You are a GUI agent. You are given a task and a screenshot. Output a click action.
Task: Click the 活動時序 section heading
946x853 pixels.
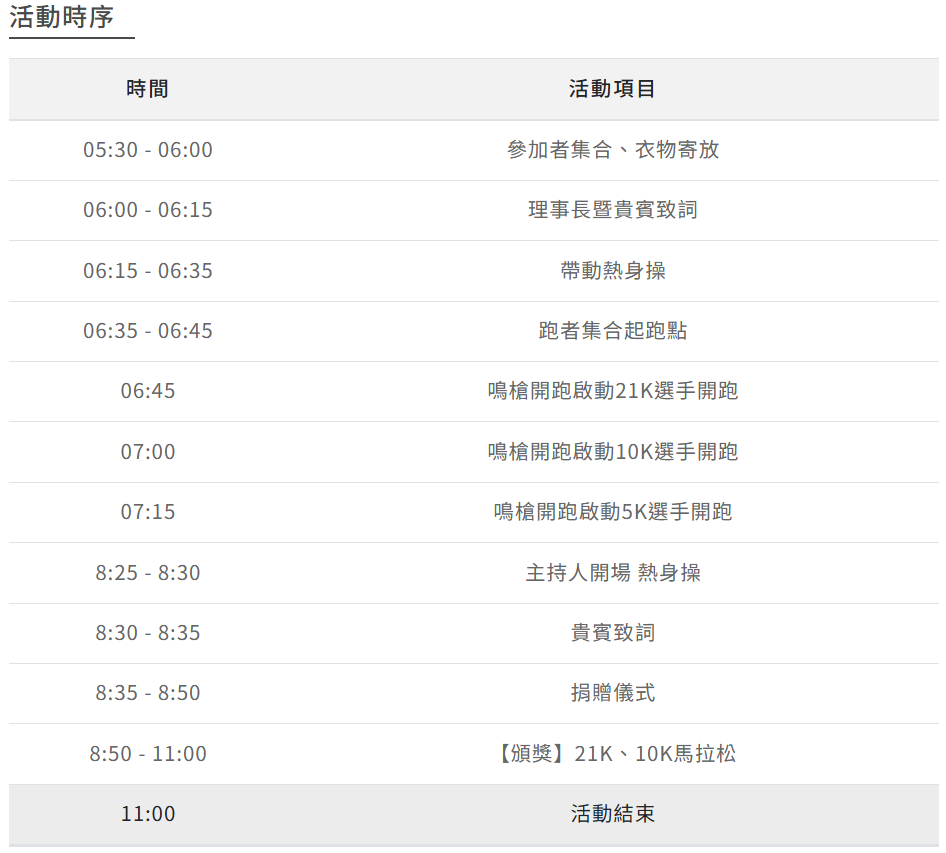pos(62,18)
